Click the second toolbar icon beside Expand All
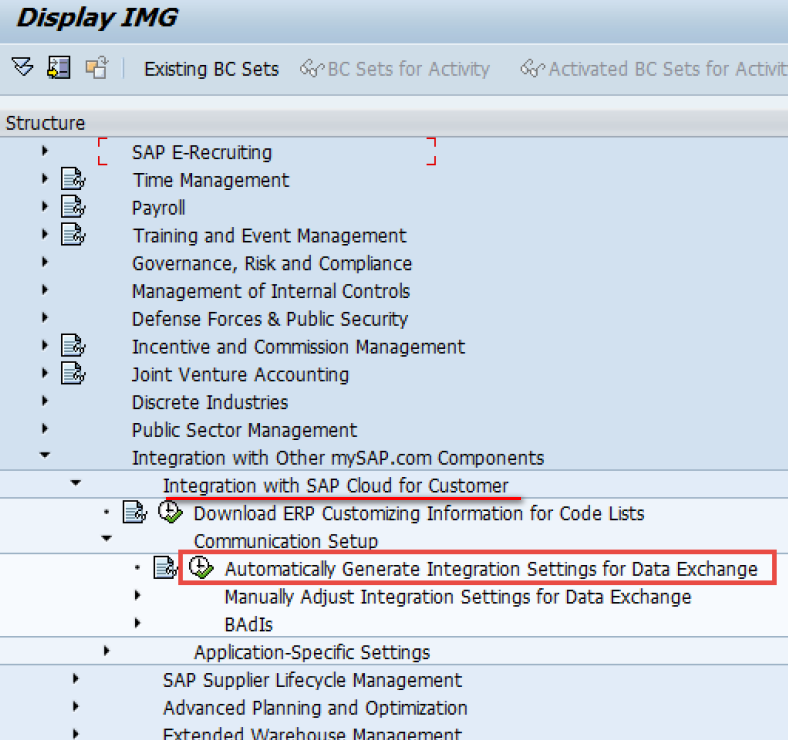The width and height of the screenshot is (788, 740). (x=59, y=68)
